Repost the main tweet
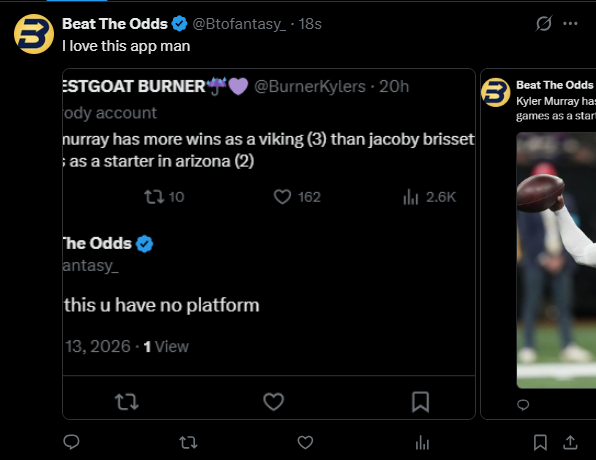This screenshot has height=460, width=596. pyautogui.click(x=188, y=442)
